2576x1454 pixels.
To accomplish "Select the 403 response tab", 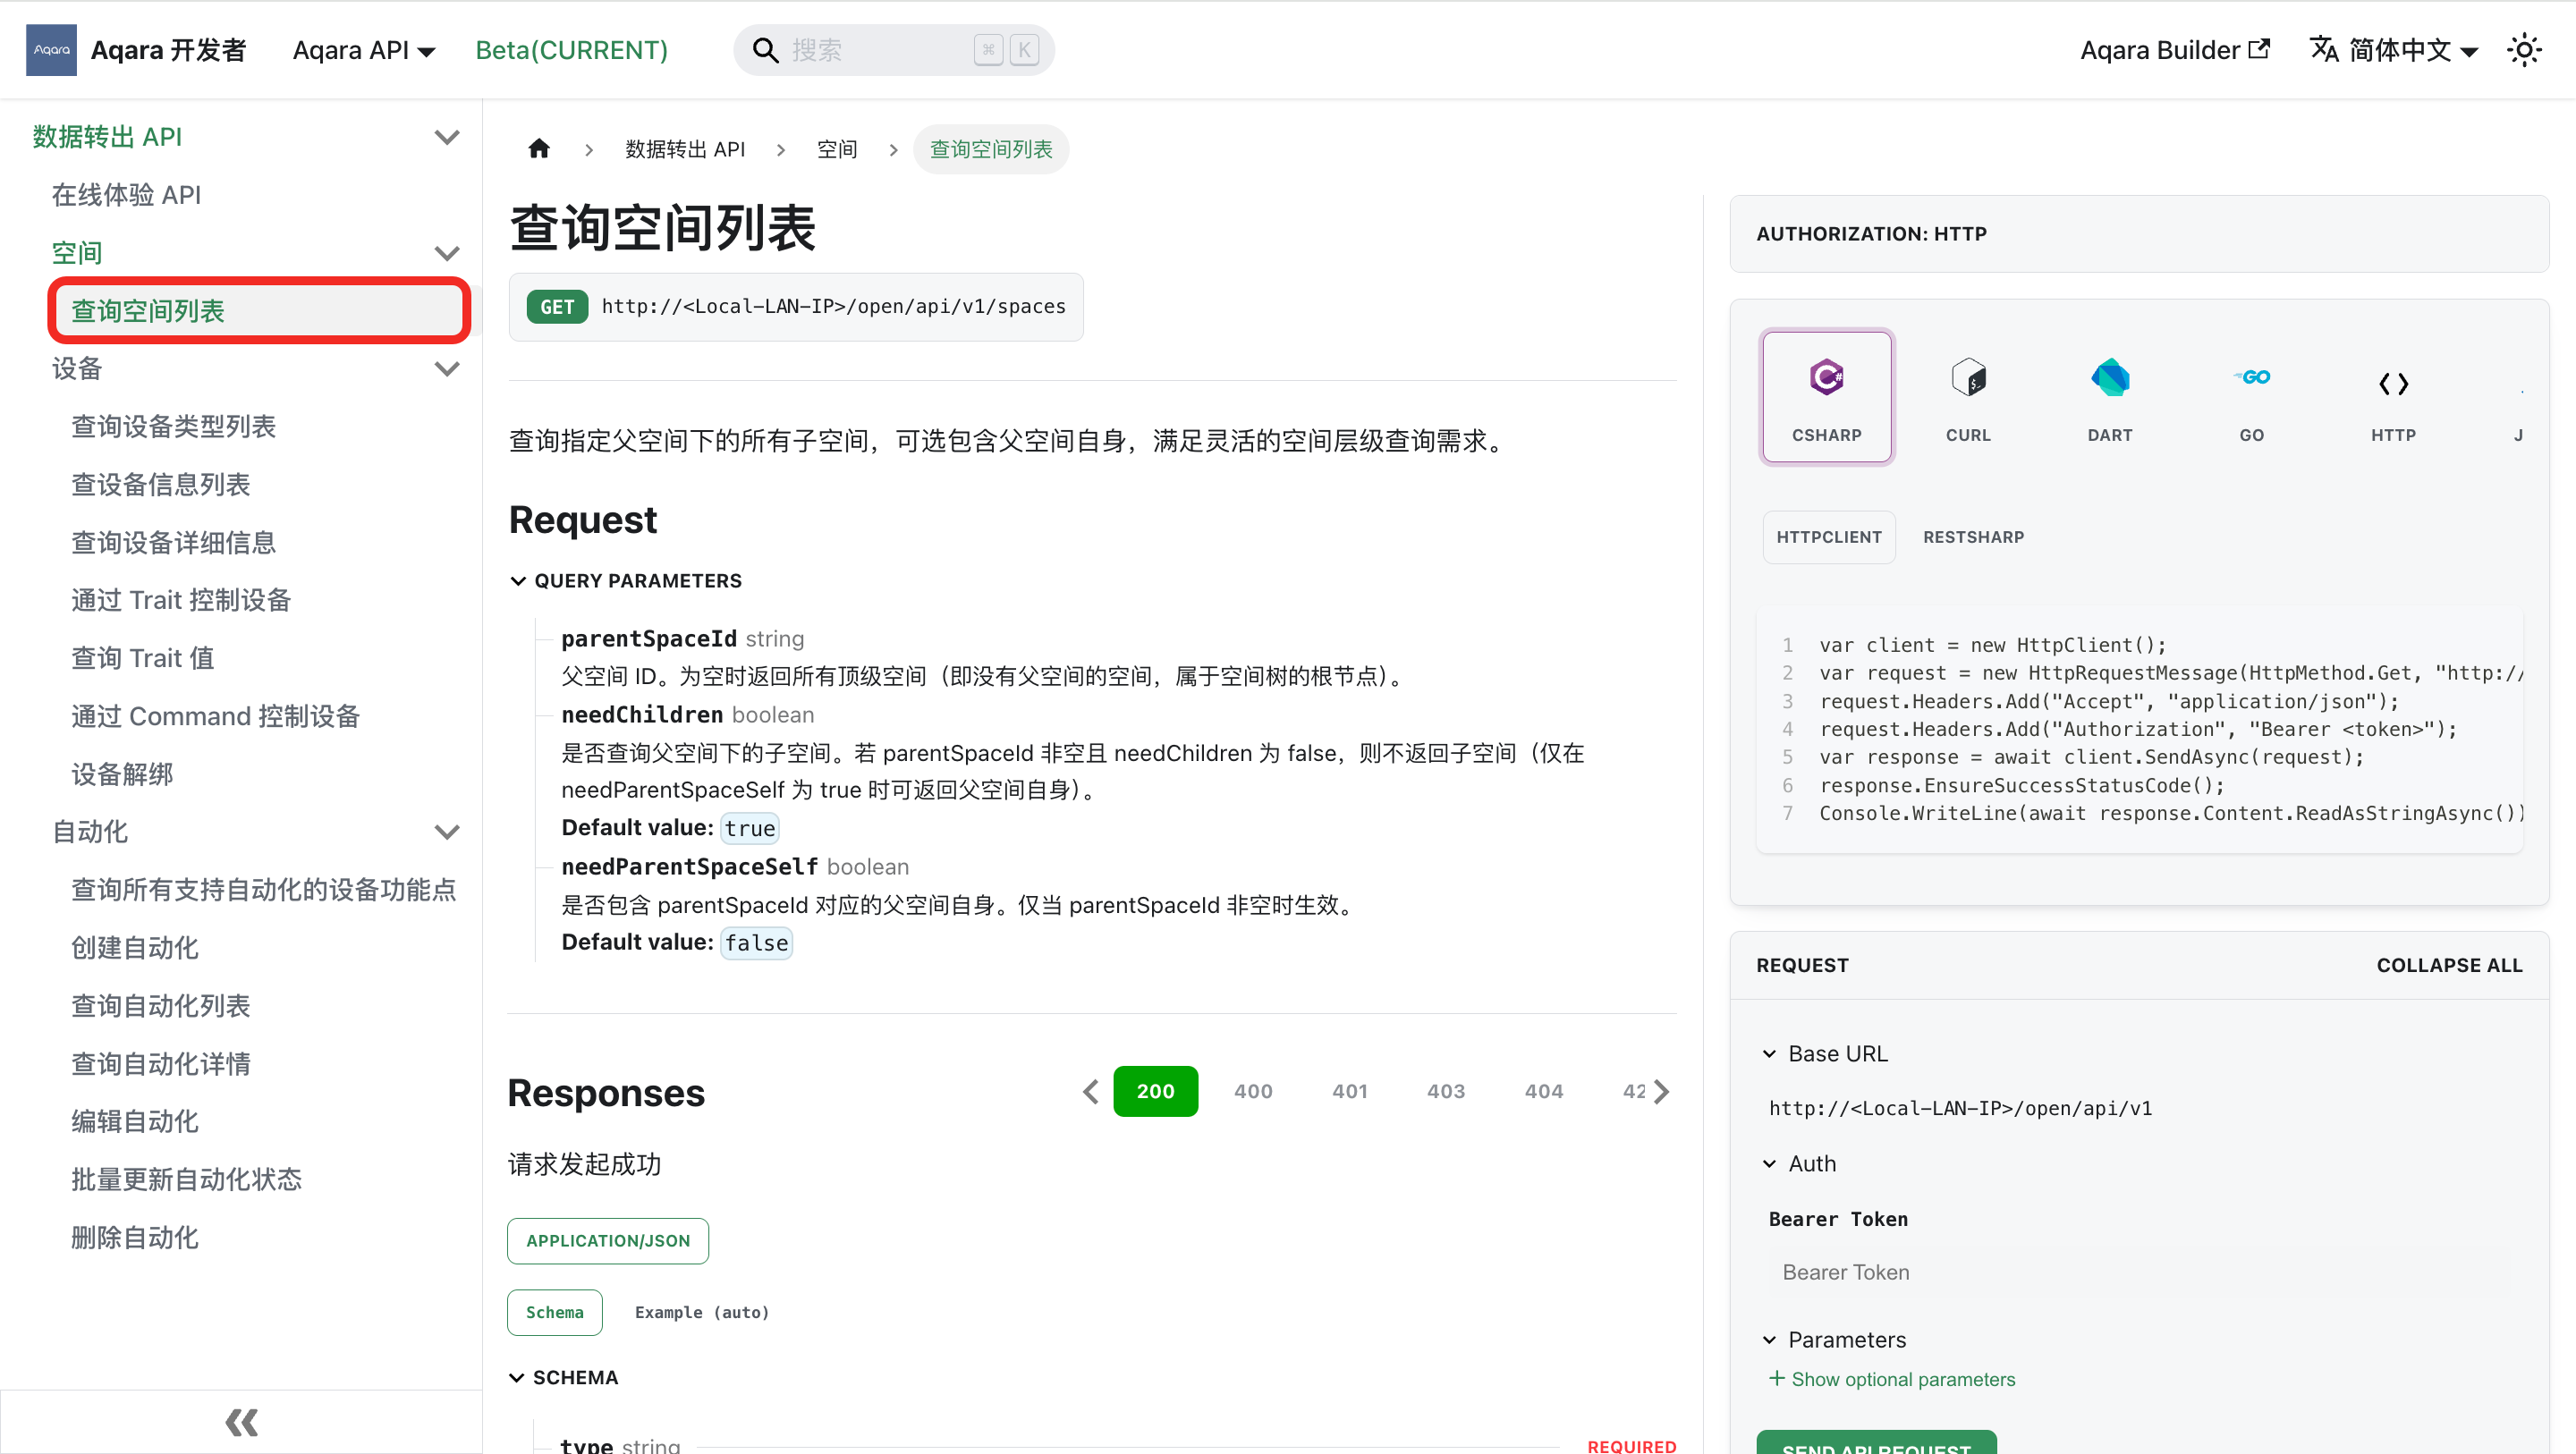I will (x=1445, y=1091).
